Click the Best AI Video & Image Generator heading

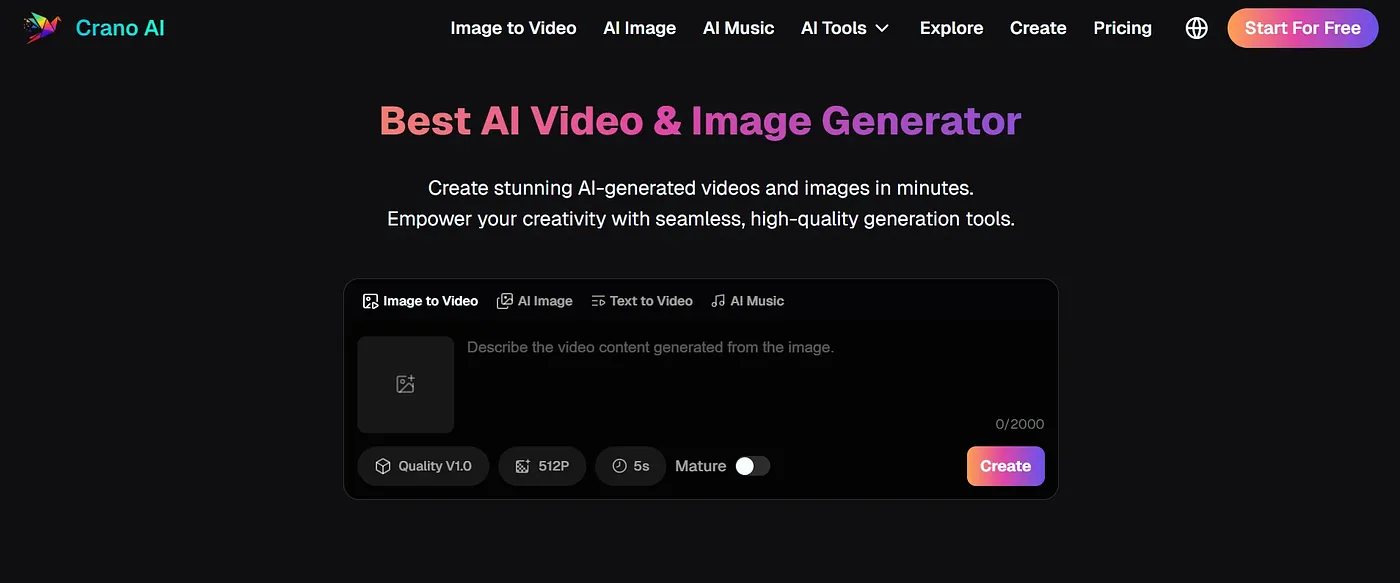(700, 121)
